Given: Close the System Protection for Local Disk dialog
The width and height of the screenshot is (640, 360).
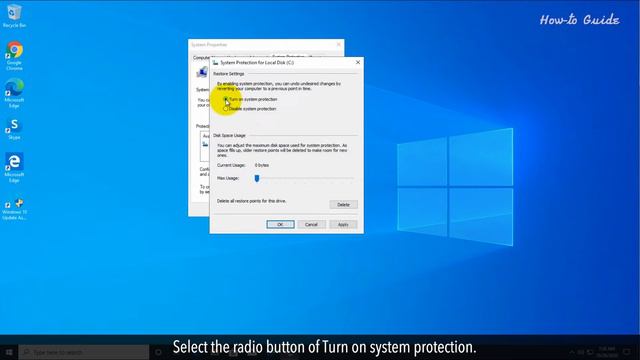Looking at the screenshot, I should (358, 62).
